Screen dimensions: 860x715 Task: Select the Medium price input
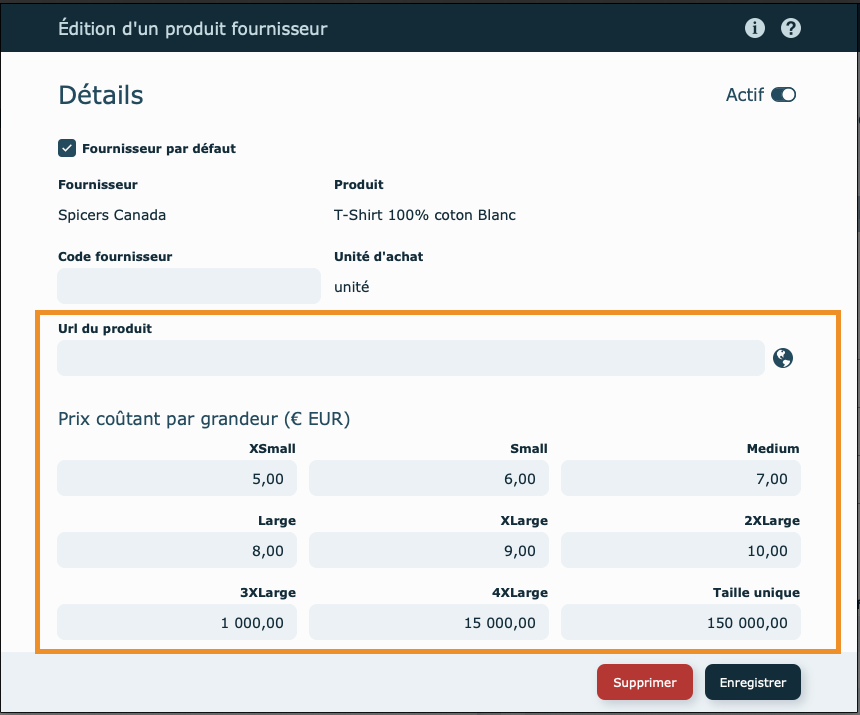[681, 479]
